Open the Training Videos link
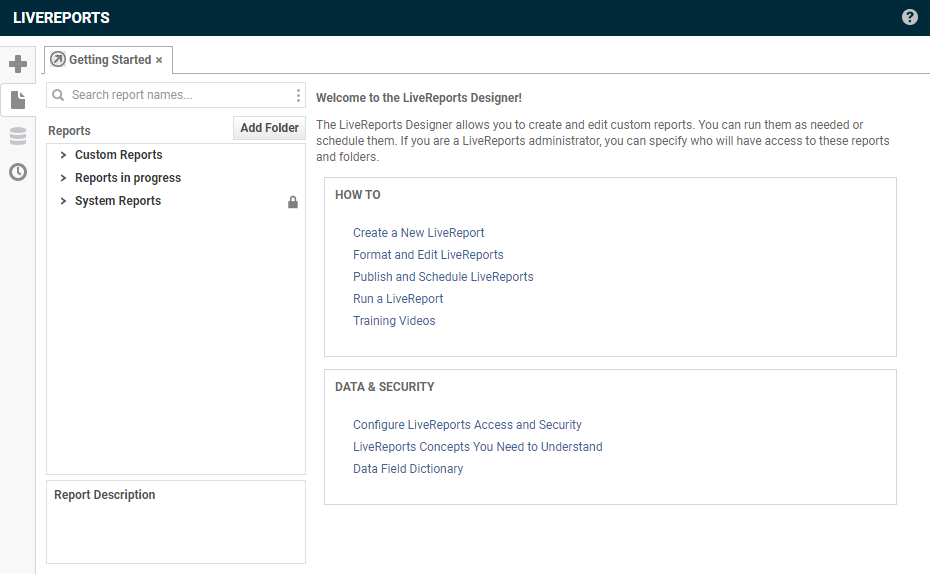The height and width of the screenshot is (574, 930). pyautogui.click(x=394, y=321)
